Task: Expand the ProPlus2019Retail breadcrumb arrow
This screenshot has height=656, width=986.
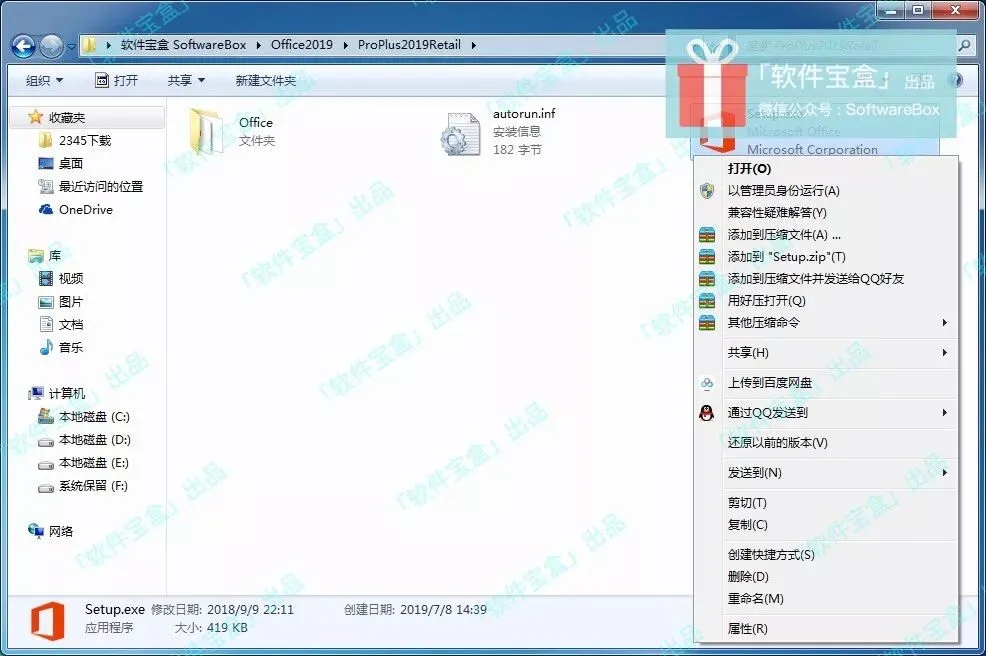Action: 474,45
